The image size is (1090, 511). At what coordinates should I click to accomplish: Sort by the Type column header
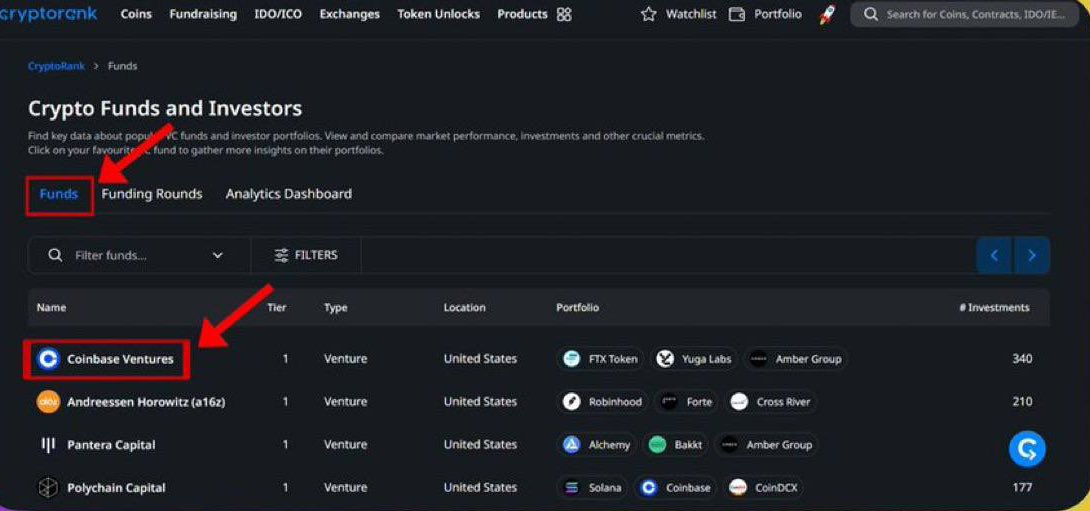coord(336,307)
